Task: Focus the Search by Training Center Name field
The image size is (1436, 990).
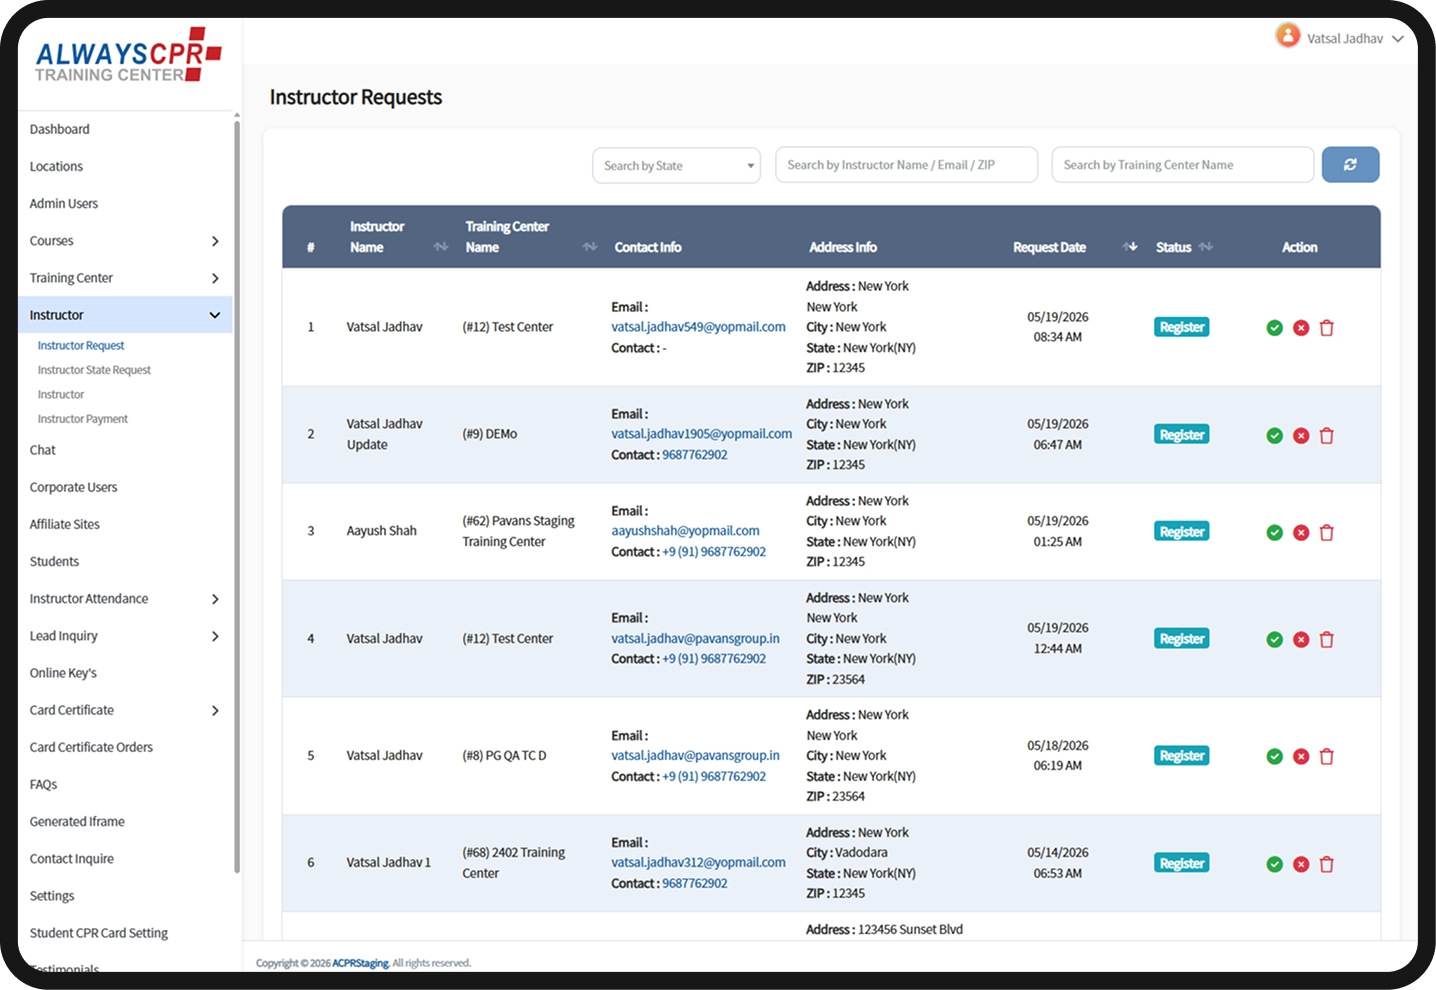Action: [x=1183, y=165]
